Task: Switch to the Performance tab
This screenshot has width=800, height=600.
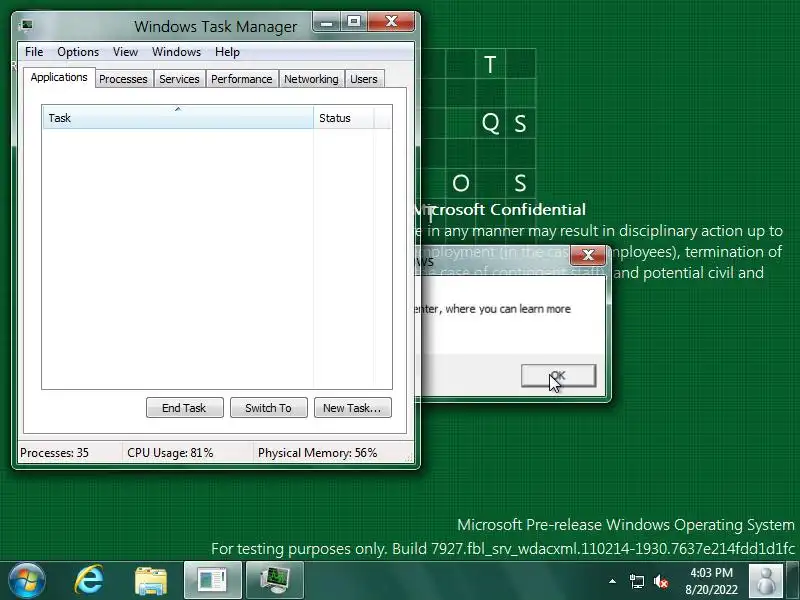Action: point(242,79)
